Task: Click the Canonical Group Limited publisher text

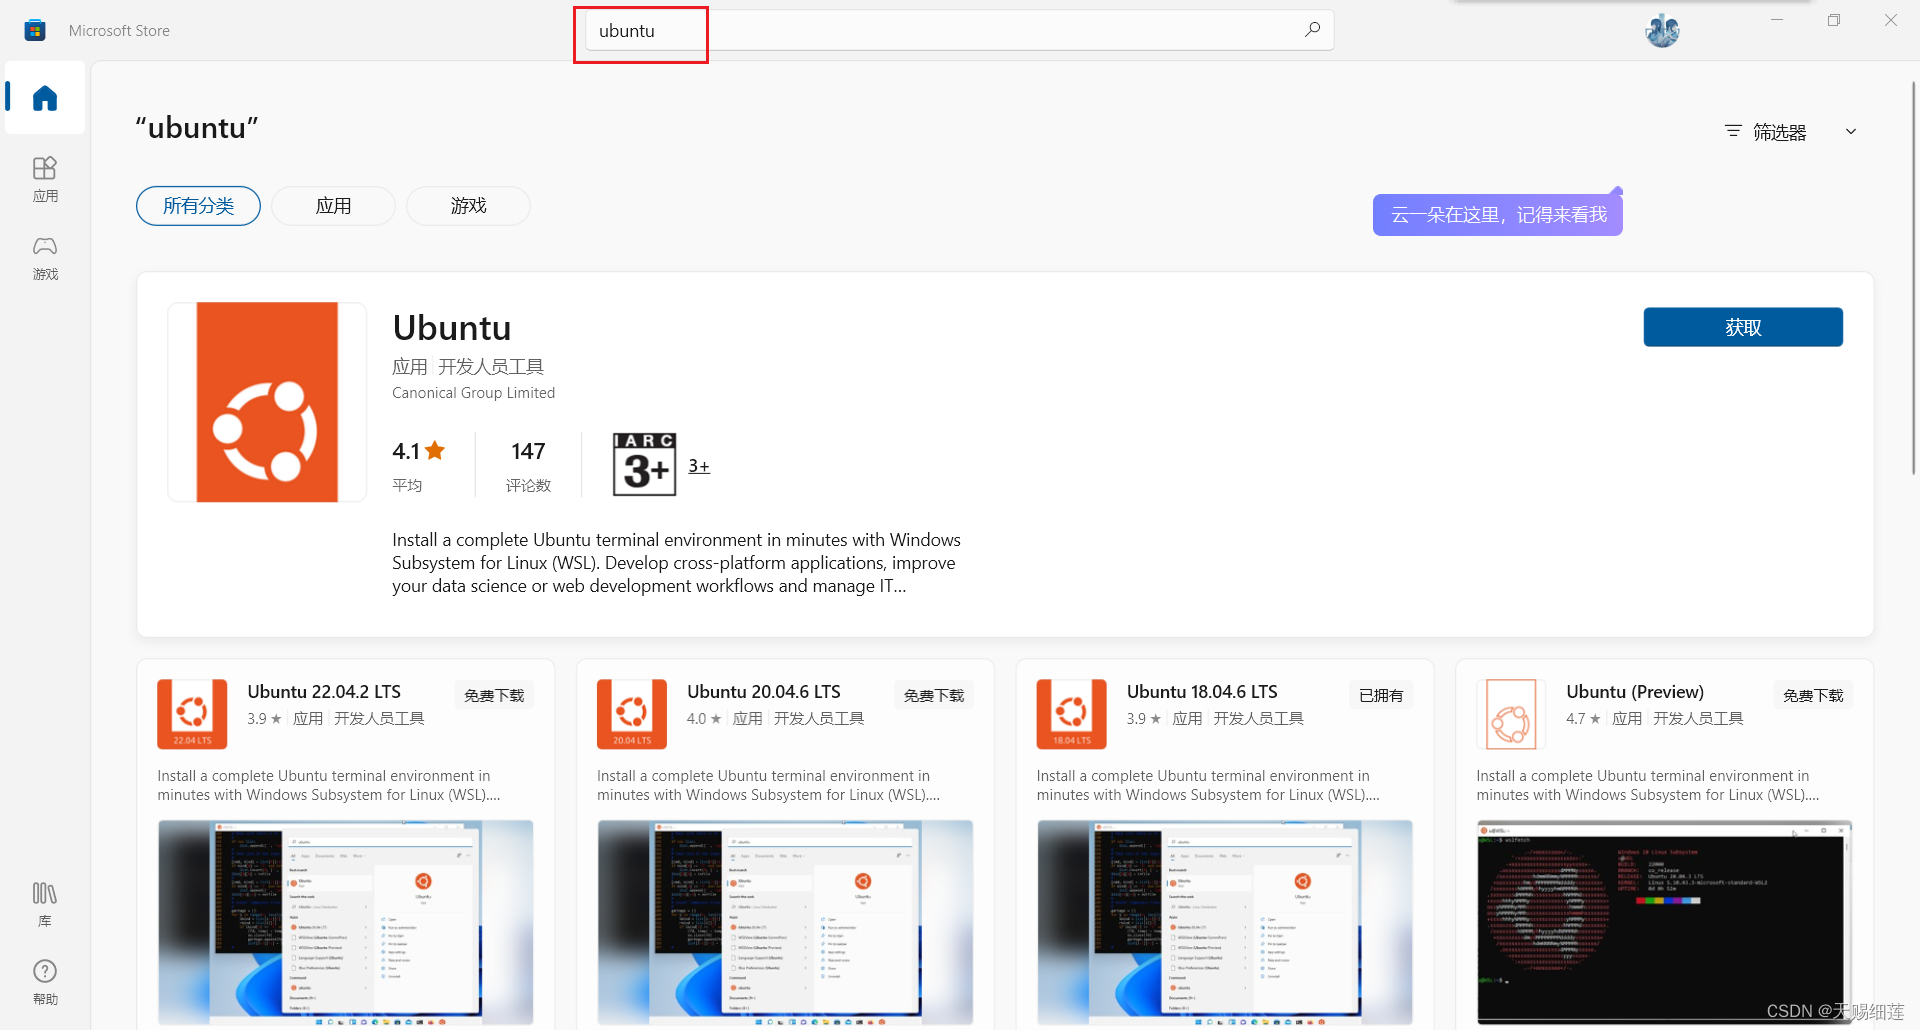Action: (x=473, y=393)
